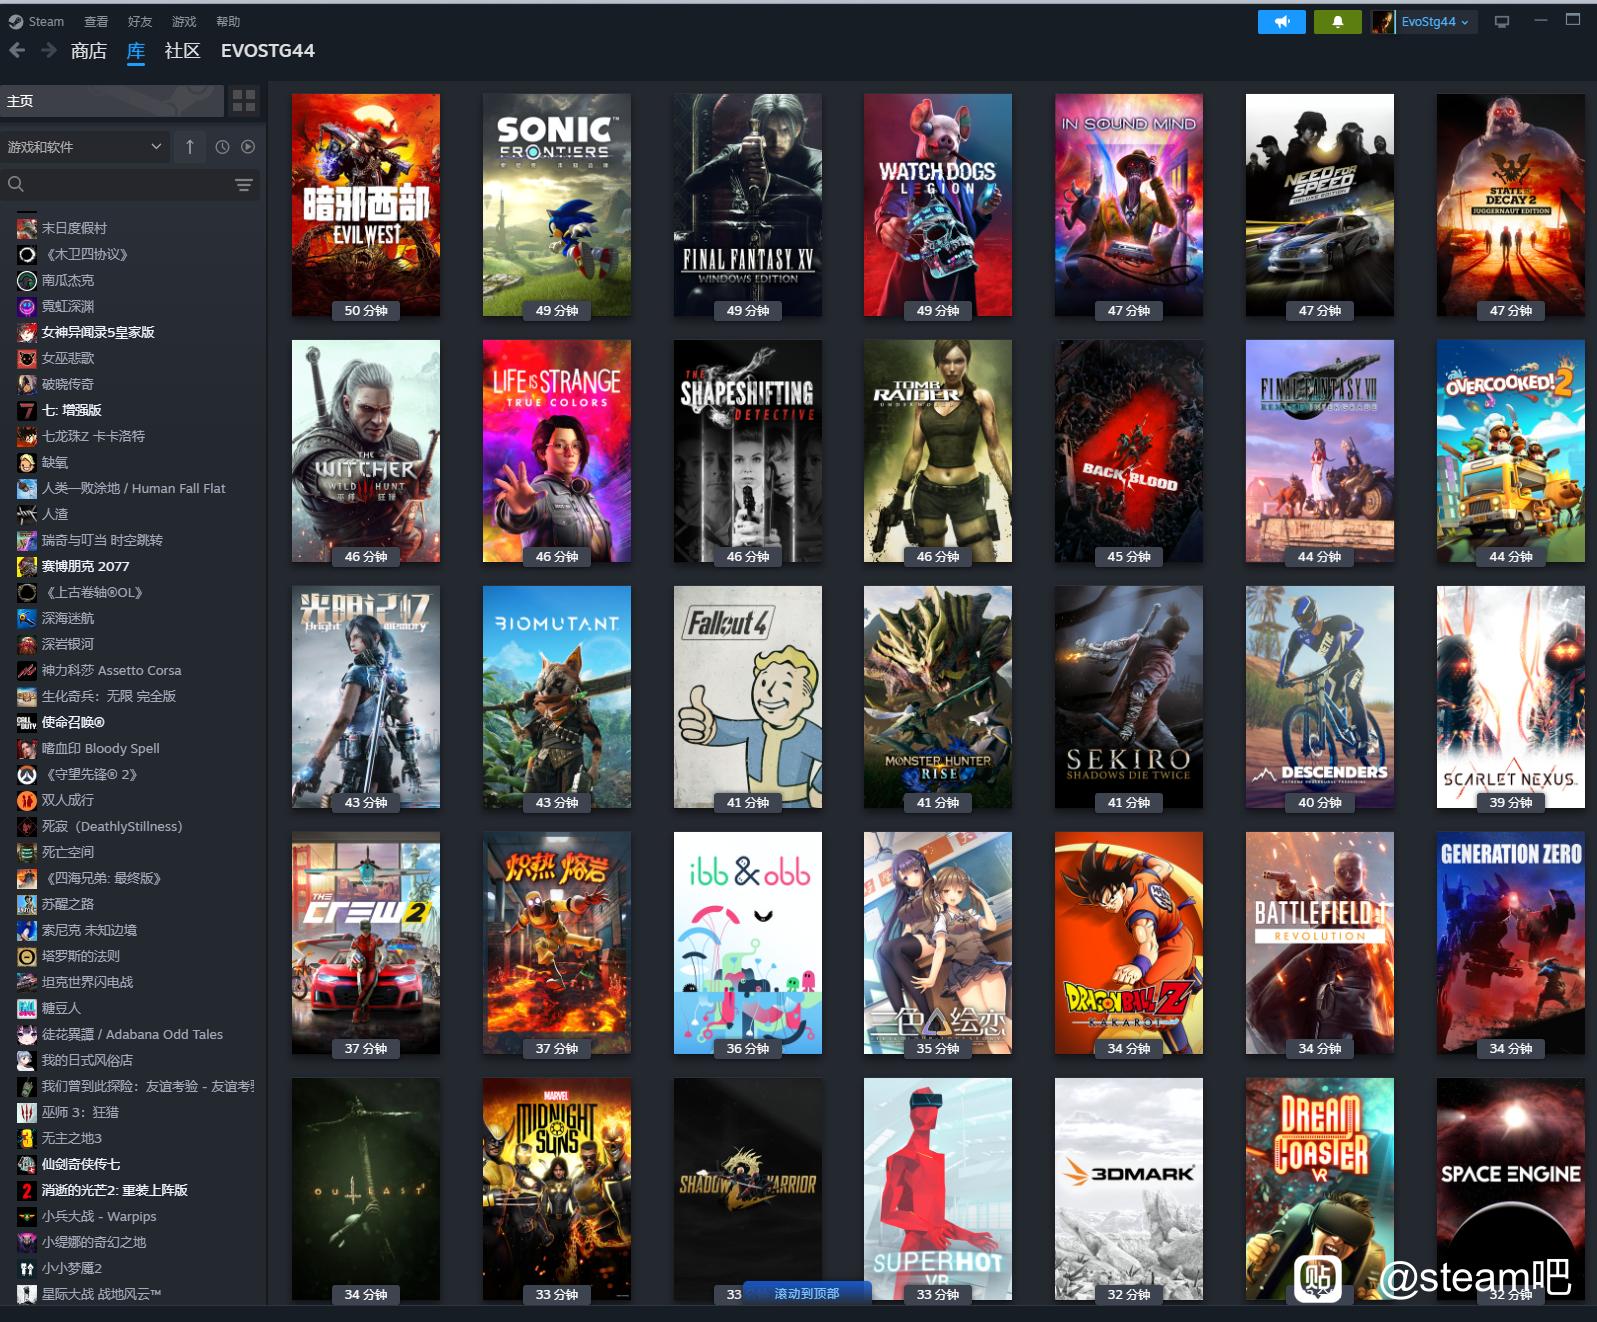Click the EvoStg44 profile avatar
Viewport: 1597px width, 1322px height.
click(x=1383, y=21)
